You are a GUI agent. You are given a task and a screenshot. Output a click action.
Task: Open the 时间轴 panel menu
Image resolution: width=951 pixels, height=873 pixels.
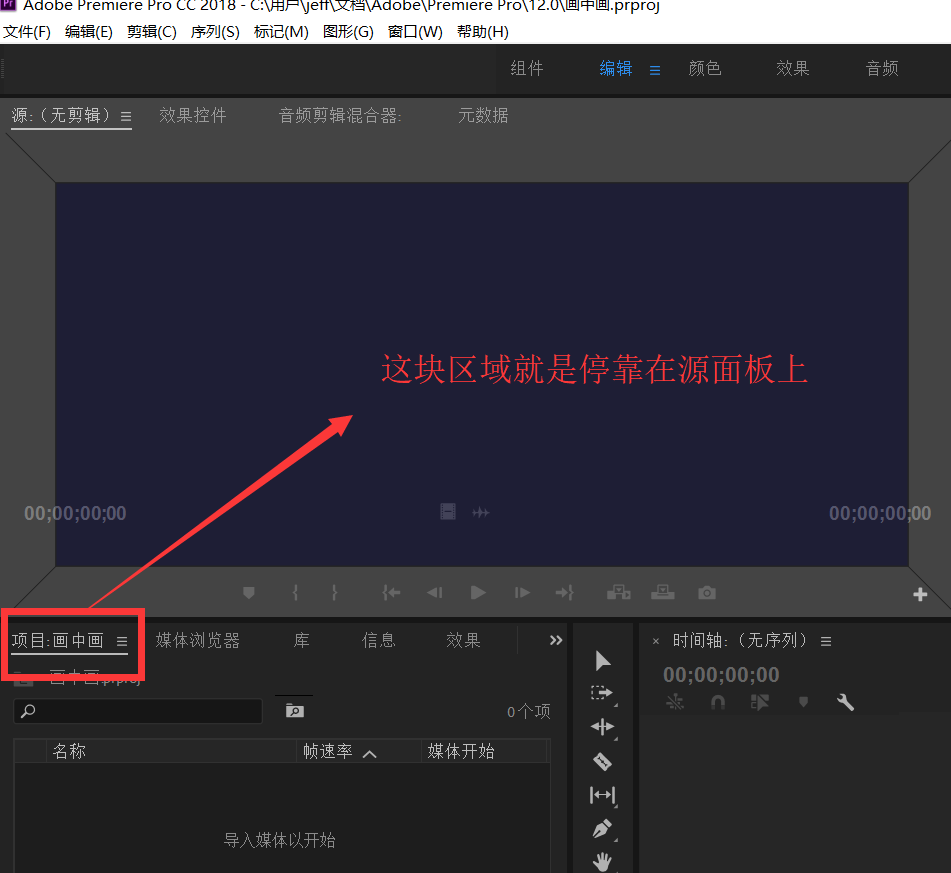pos(825,641)
